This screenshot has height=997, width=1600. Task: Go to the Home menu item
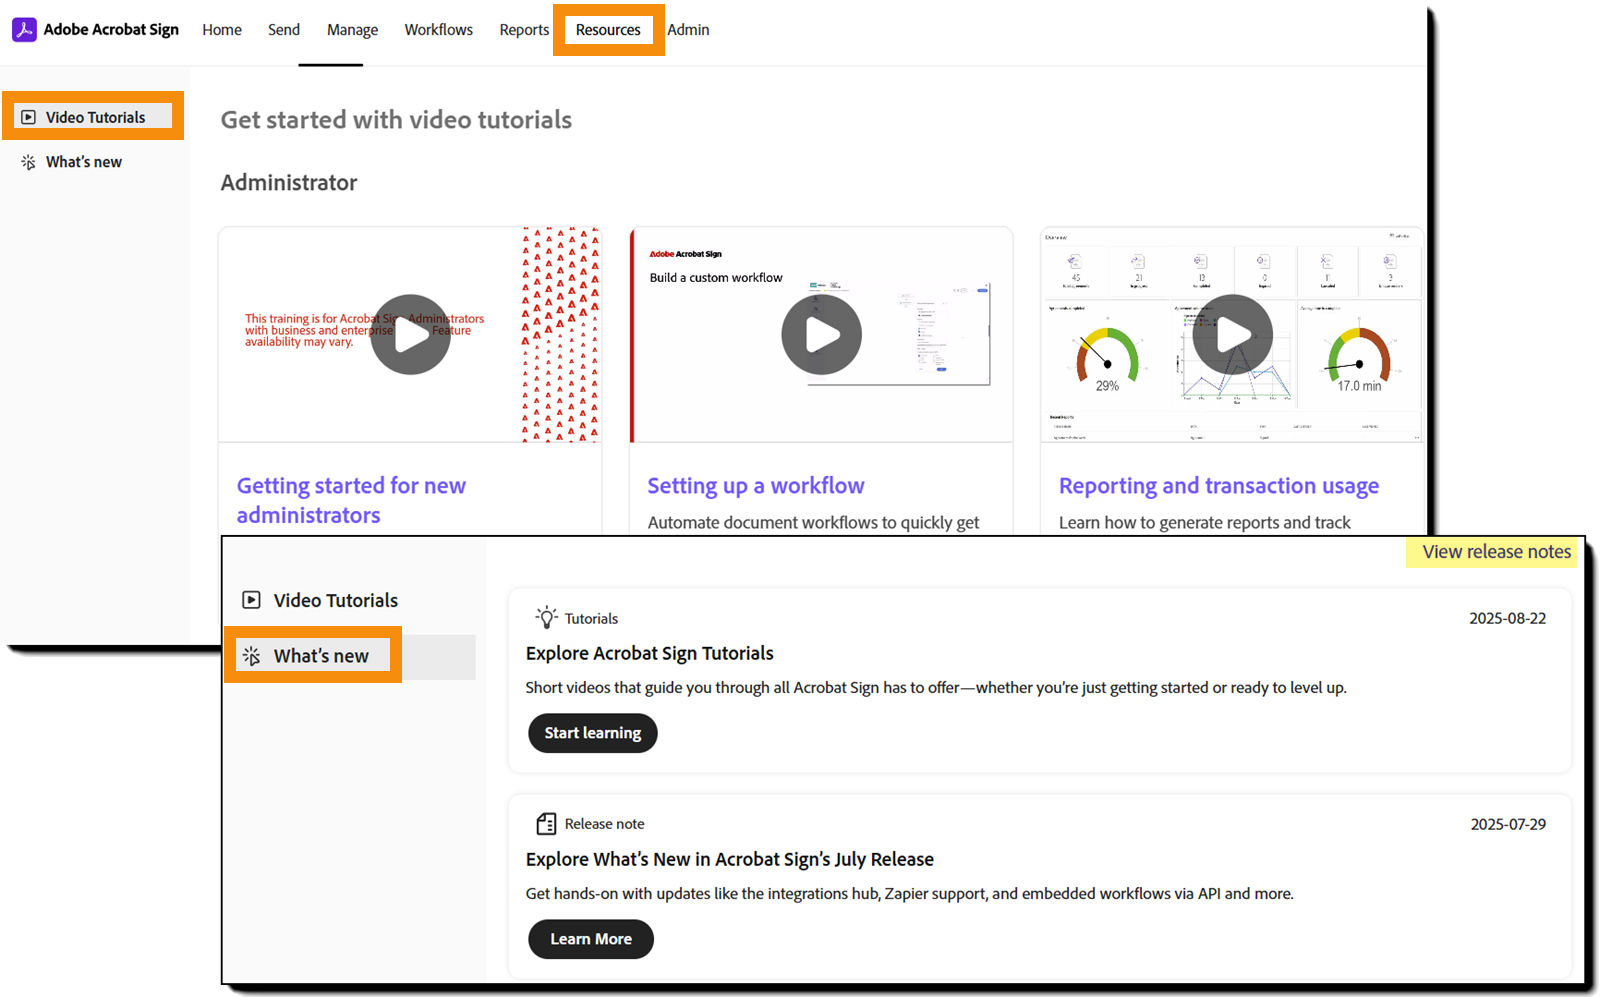pyautogui.click(x=221, y=30)
